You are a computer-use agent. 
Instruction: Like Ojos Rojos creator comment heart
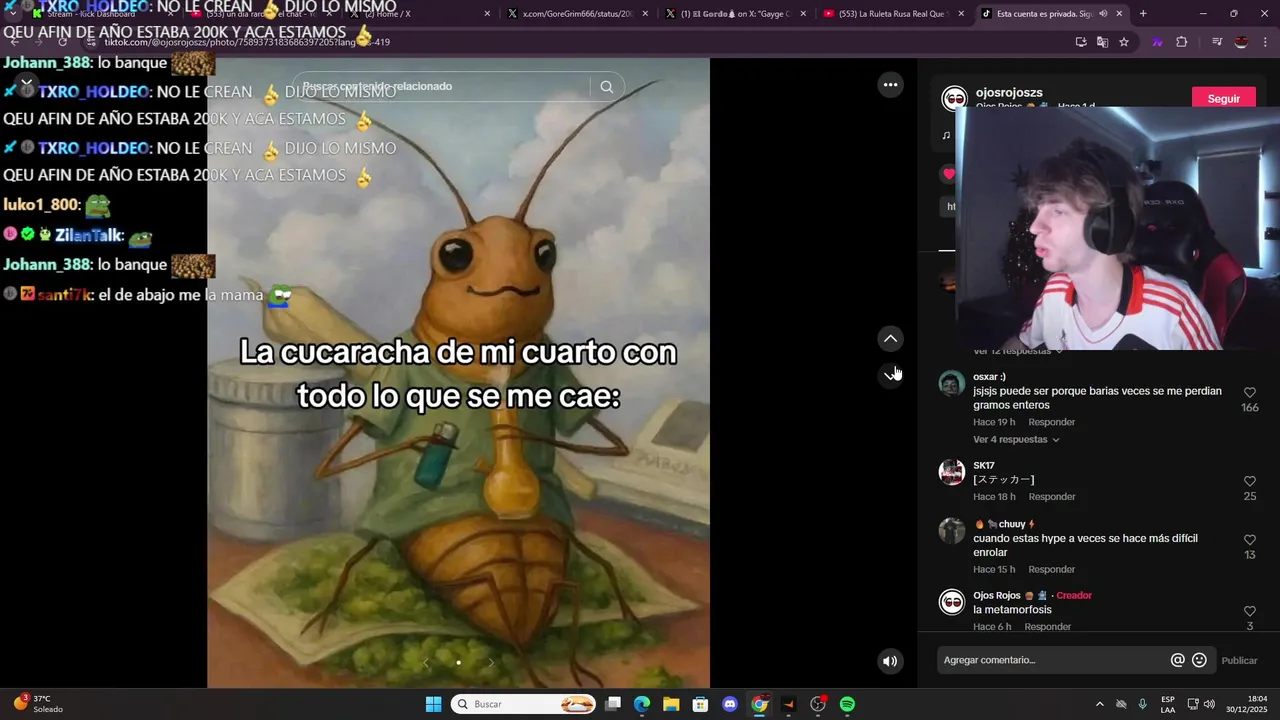pyautogui.click(x=1249, y=611)
